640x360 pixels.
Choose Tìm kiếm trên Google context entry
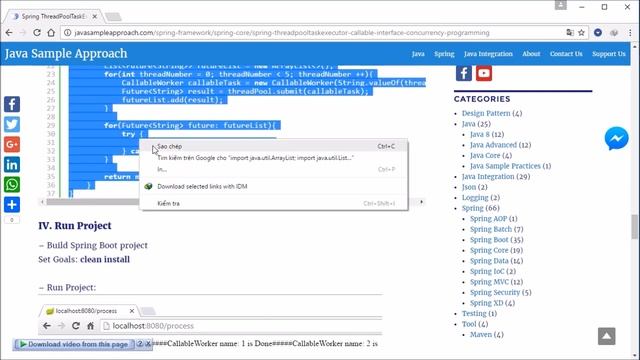(273, 158)
